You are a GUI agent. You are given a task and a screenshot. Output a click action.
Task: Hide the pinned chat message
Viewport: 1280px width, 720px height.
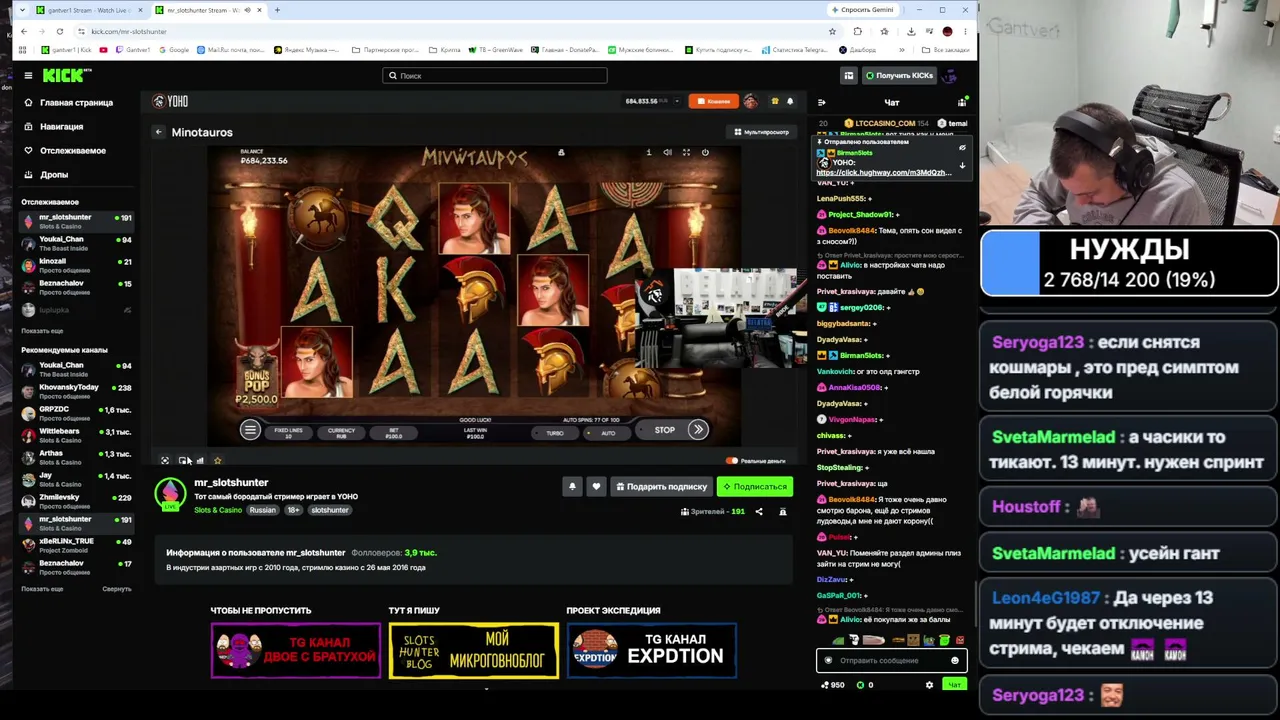click(962, 148)
